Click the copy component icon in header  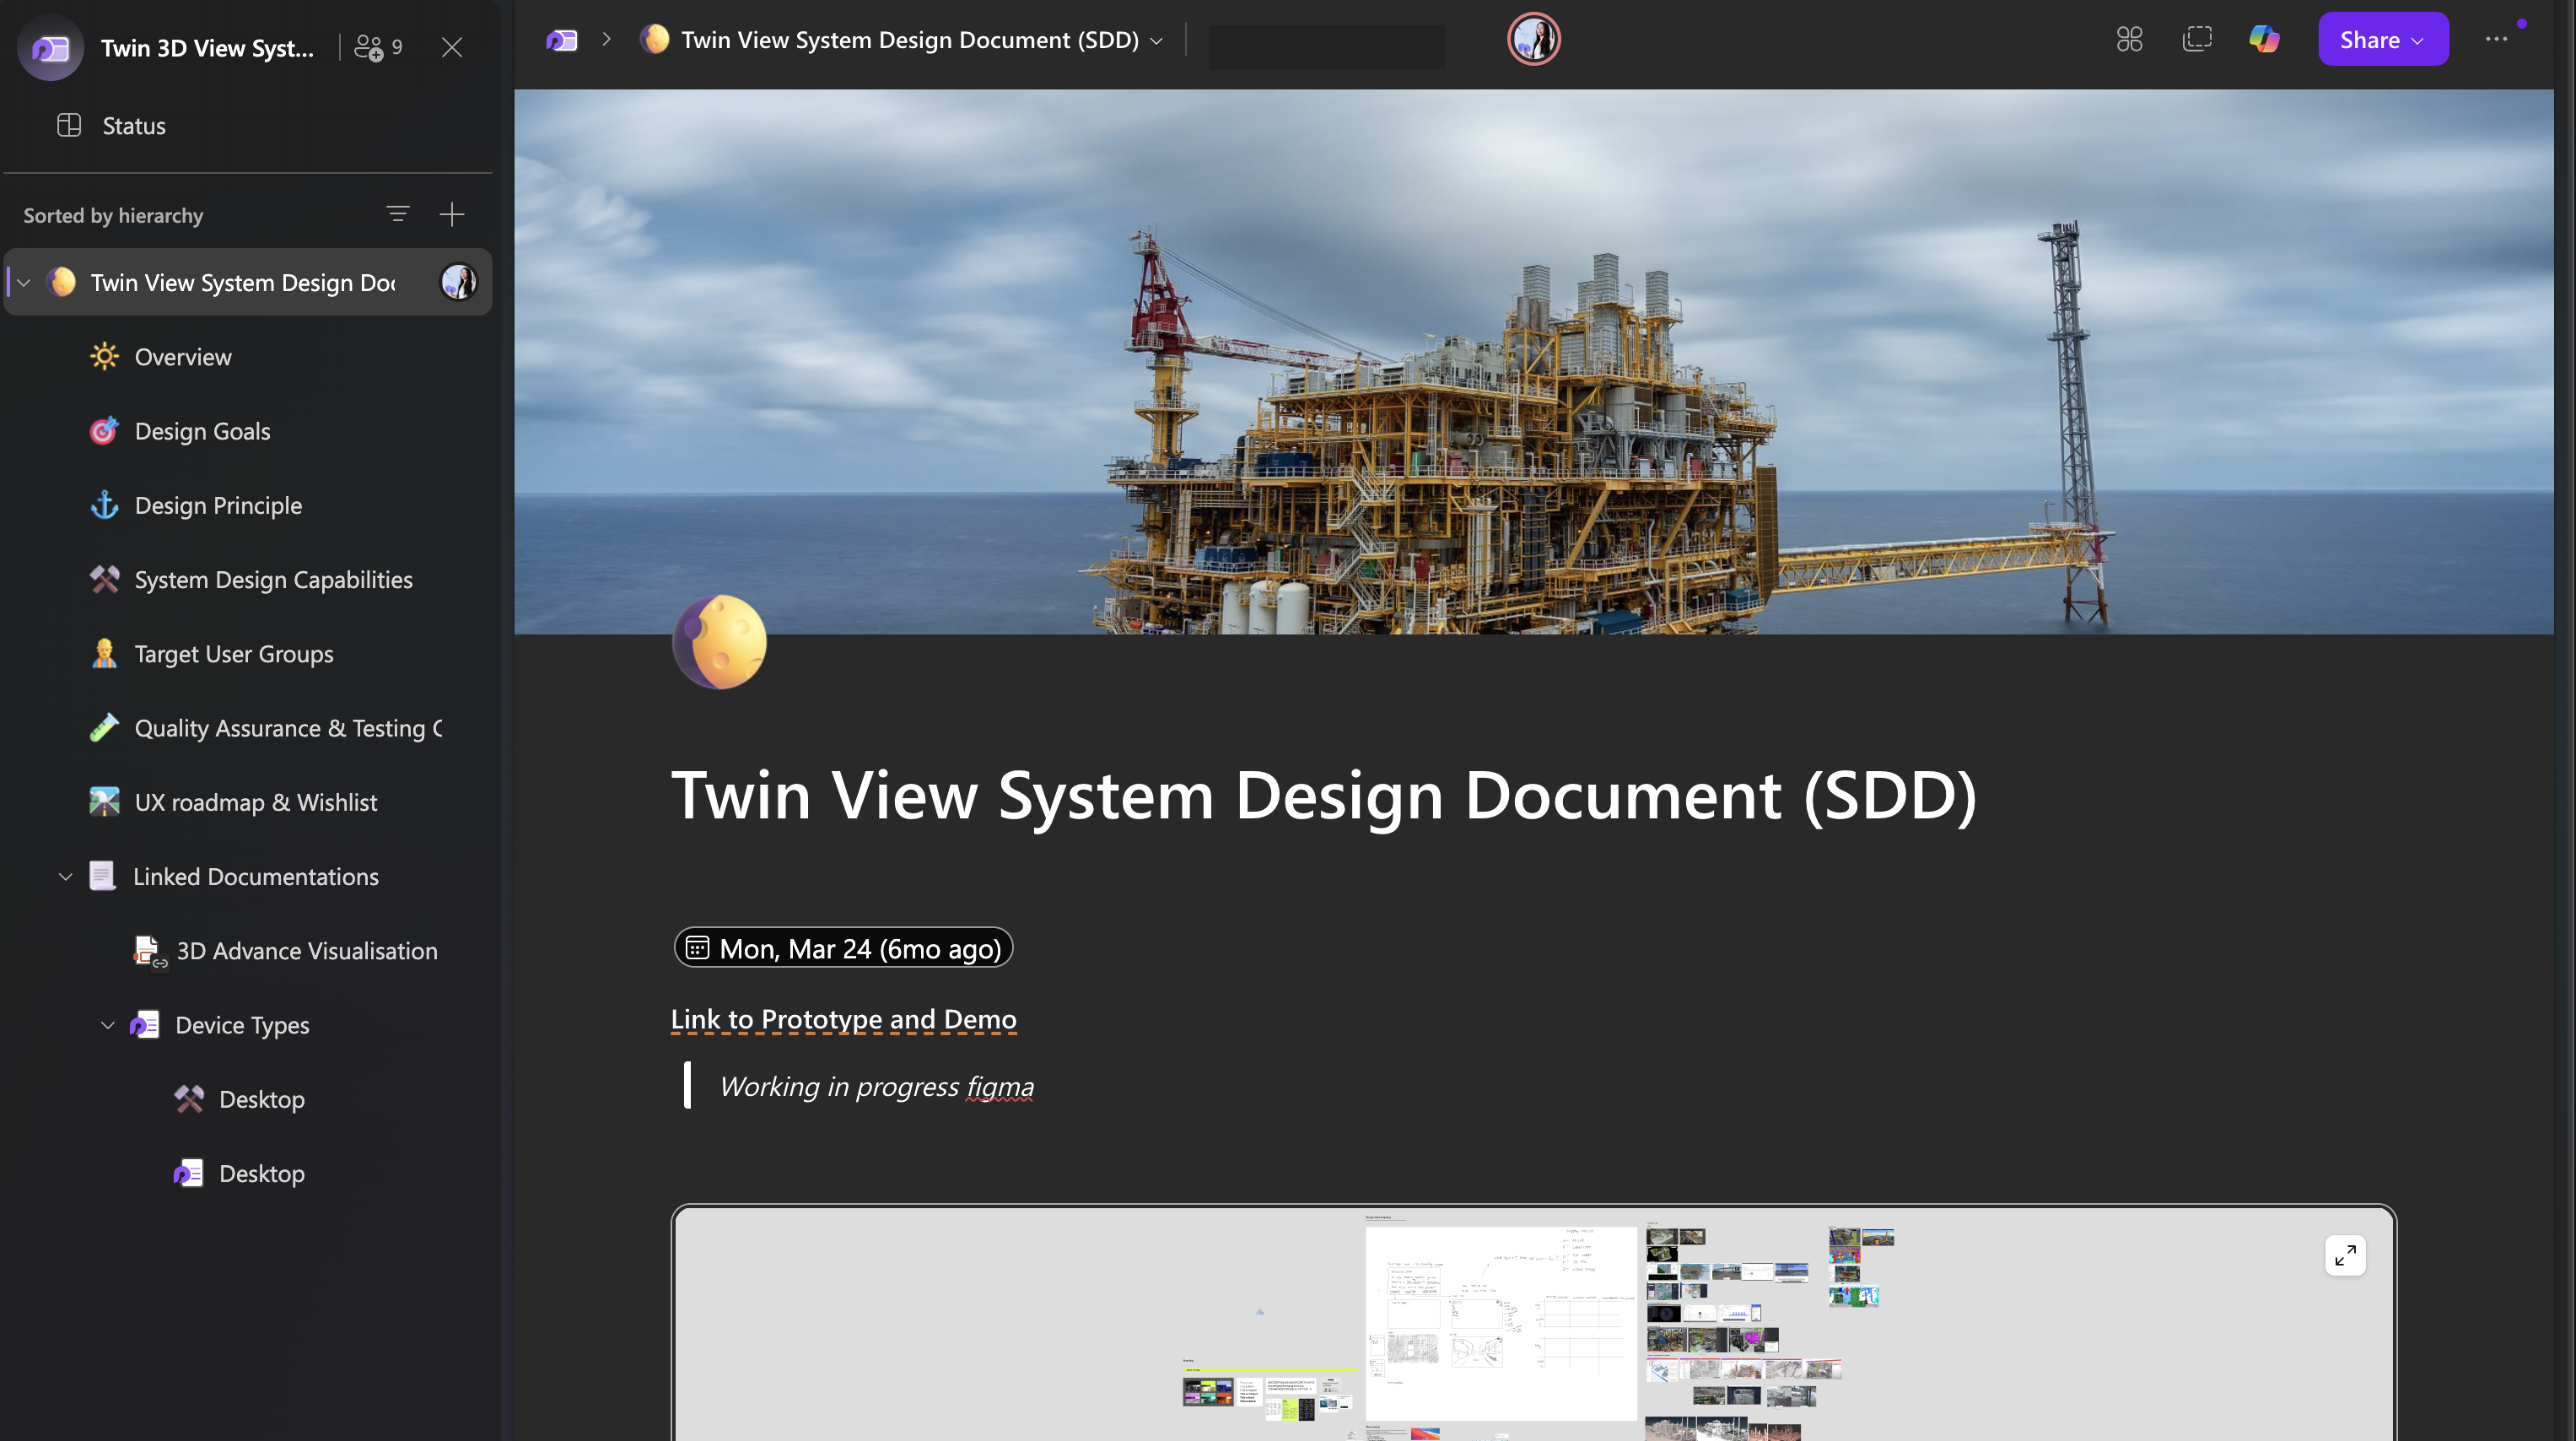point(2196,39)
